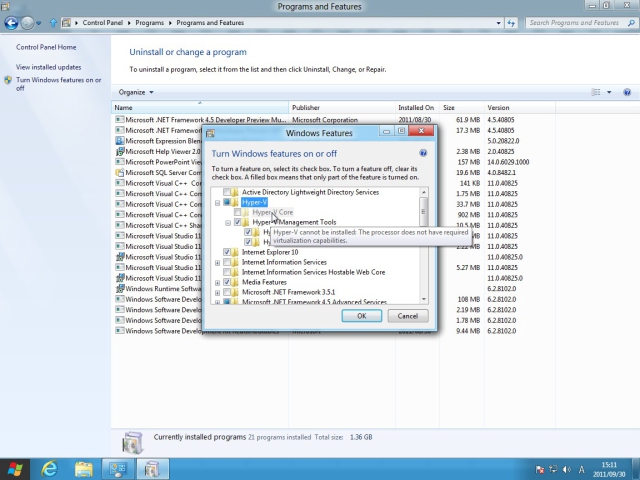
Task: Click volume speaker tray icon
Action: [x=567, y=470]
